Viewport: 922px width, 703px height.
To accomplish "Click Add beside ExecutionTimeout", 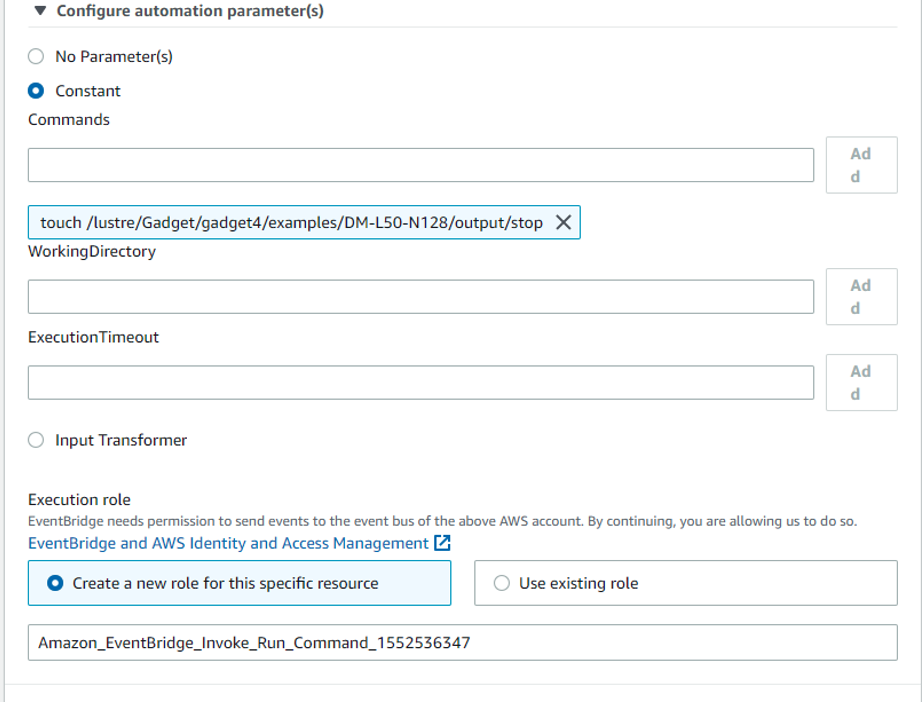I will click(x=861, y=382).
